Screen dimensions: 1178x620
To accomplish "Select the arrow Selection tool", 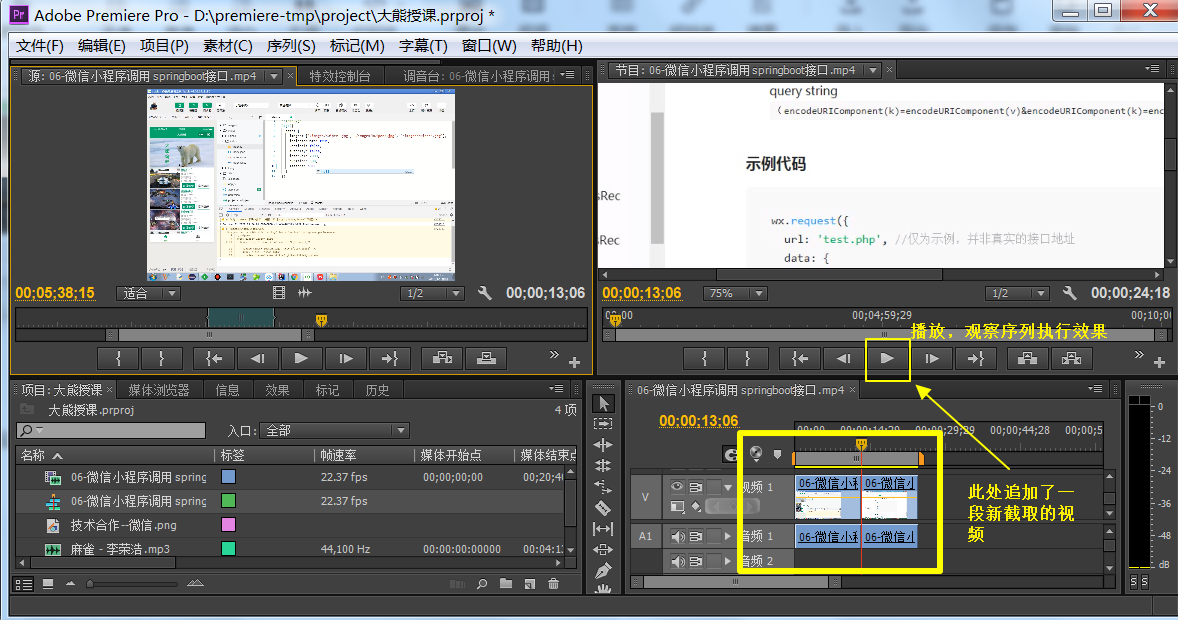I will click(603, 404).
